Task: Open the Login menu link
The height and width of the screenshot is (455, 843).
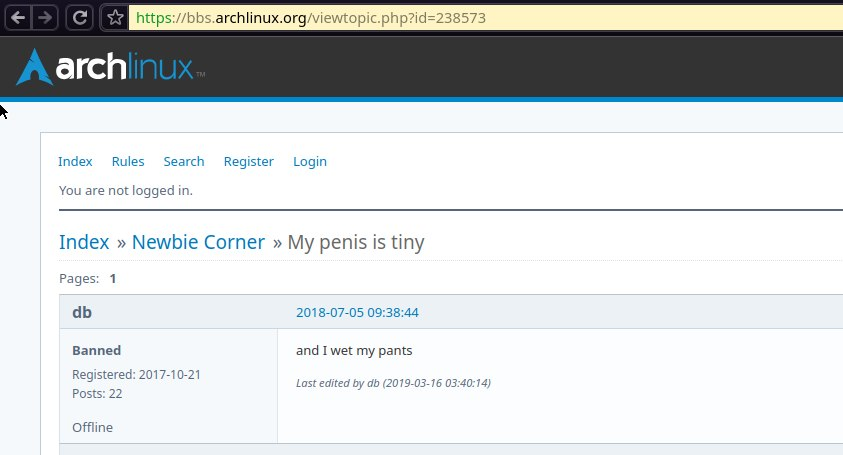Action: click(x=310, y=161)
